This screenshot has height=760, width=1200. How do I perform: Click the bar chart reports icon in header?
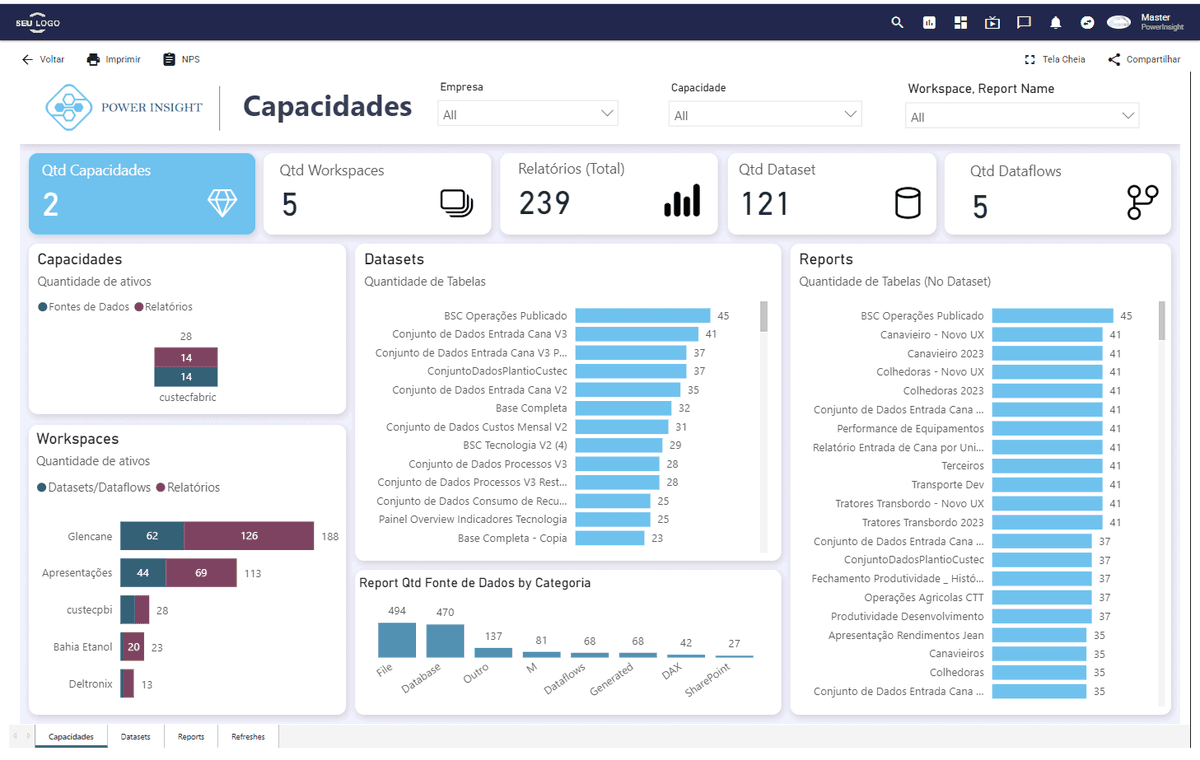click(x=929, y=22)
